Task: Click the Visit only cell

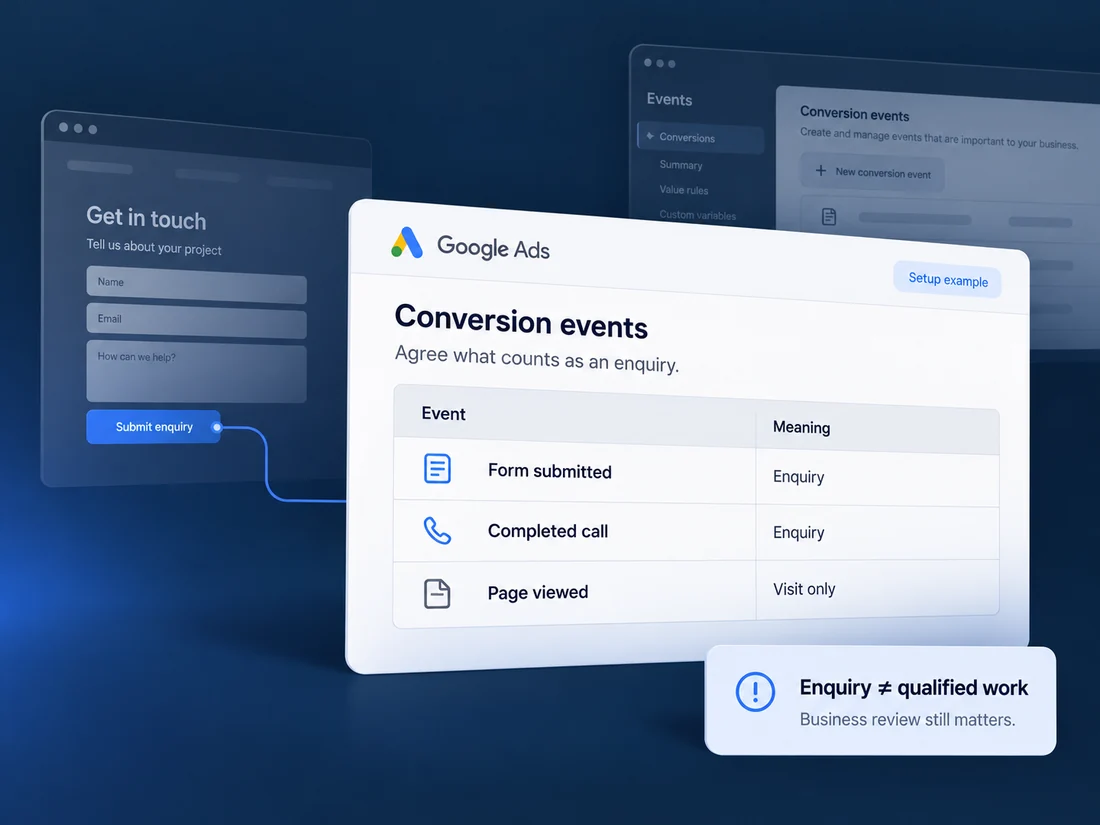Action: click(804, 589)
